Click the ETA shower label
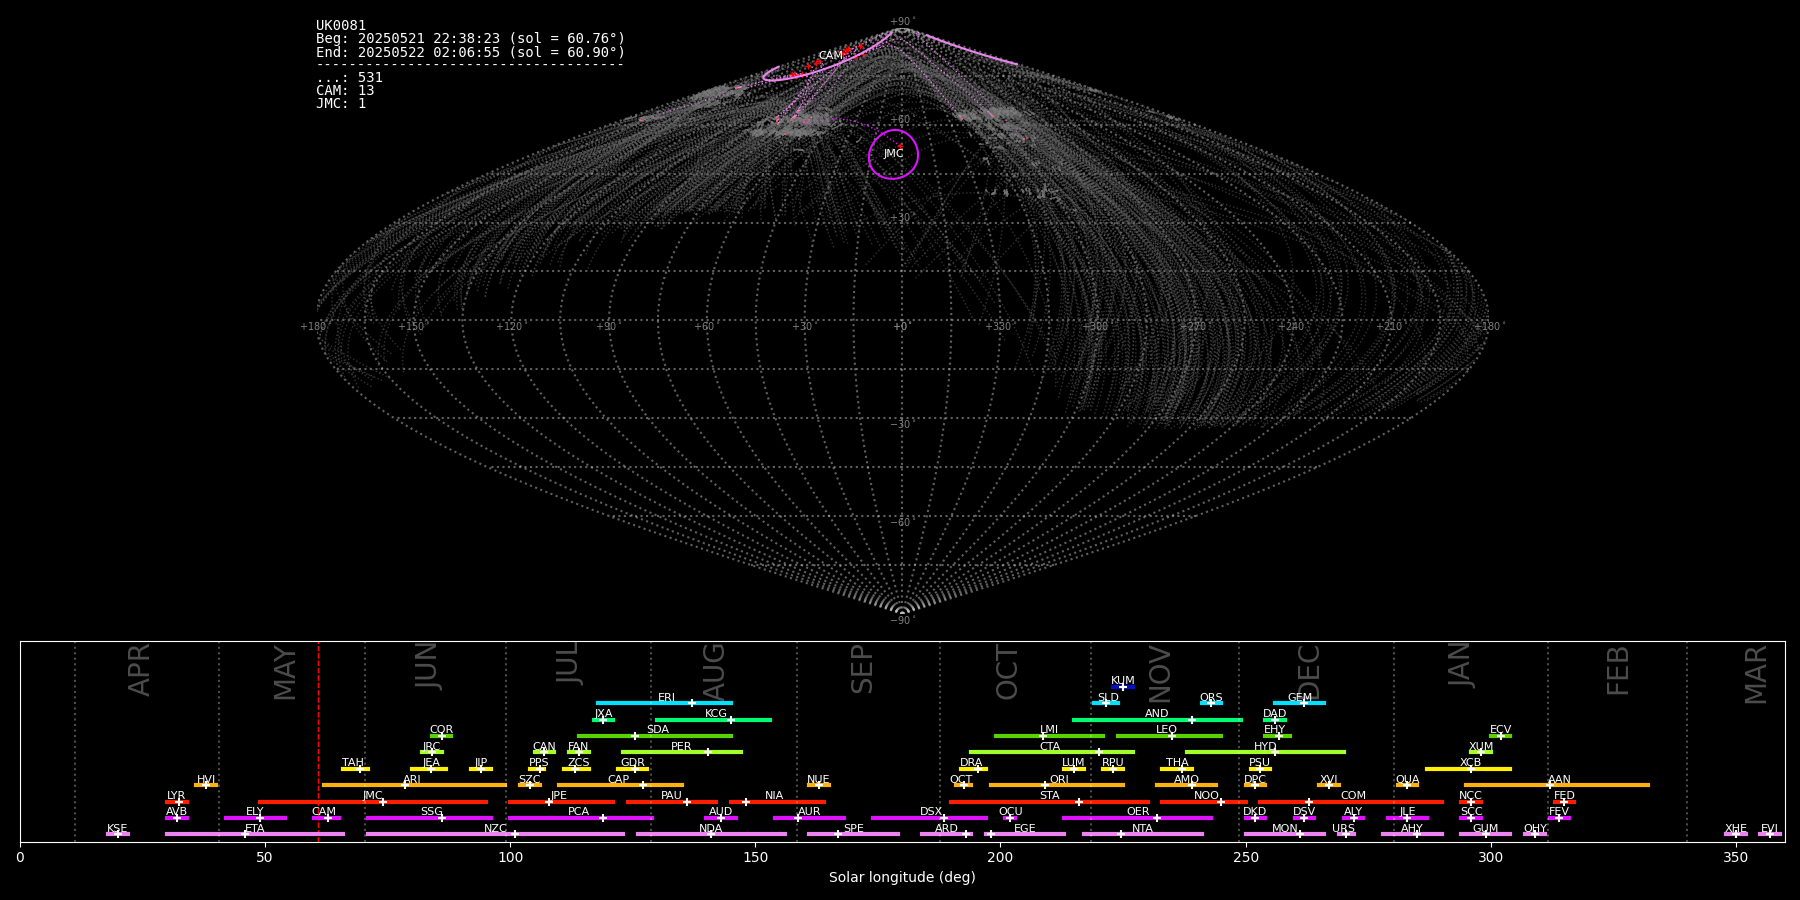This screenshot has height=900, width=1800. tap(254, 829)
